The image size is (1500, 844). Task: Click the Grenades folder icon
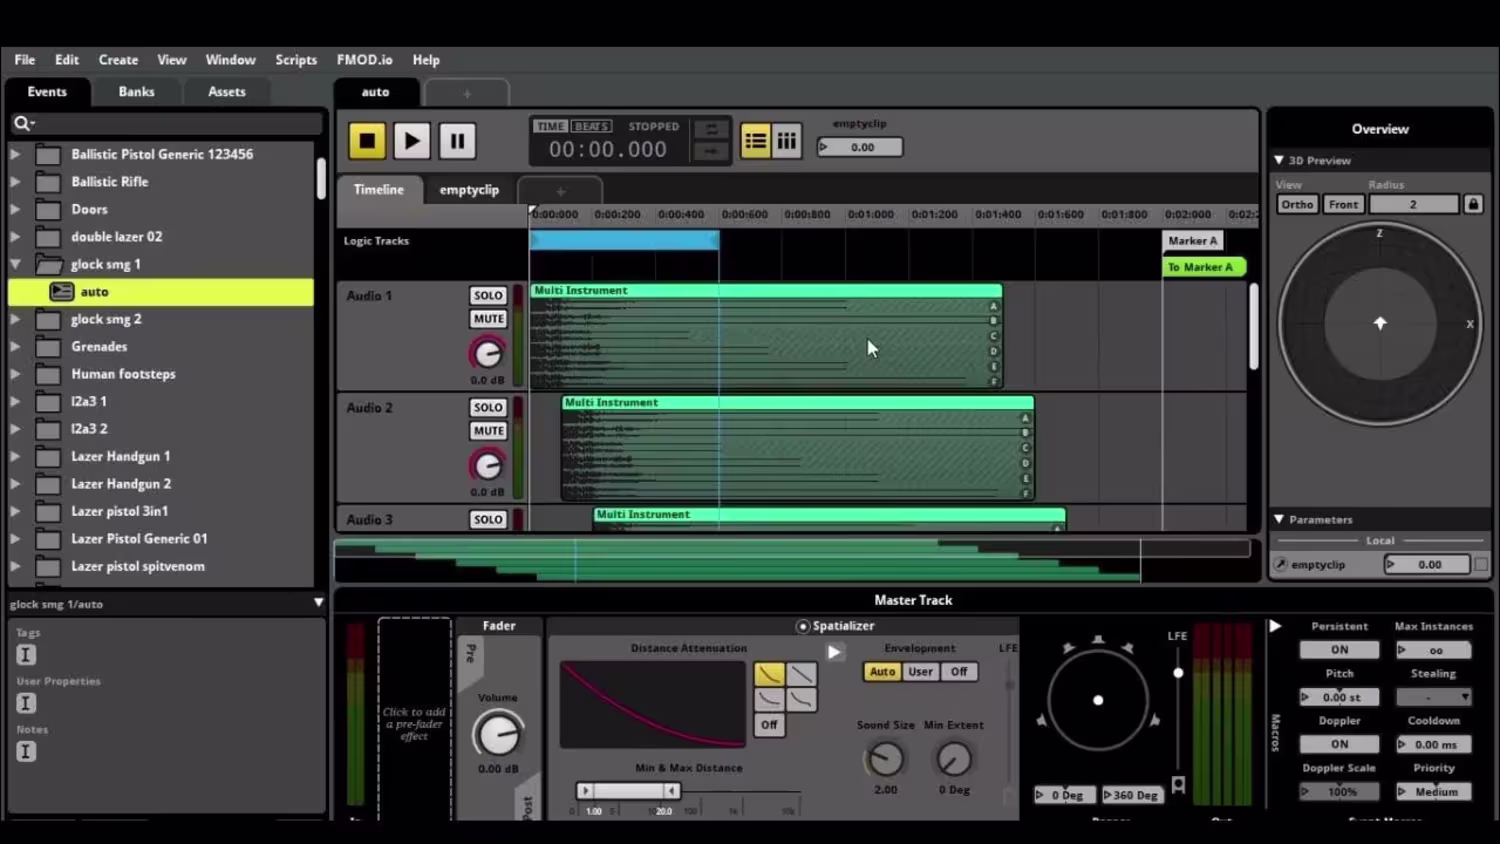click(x=48, y=347)
